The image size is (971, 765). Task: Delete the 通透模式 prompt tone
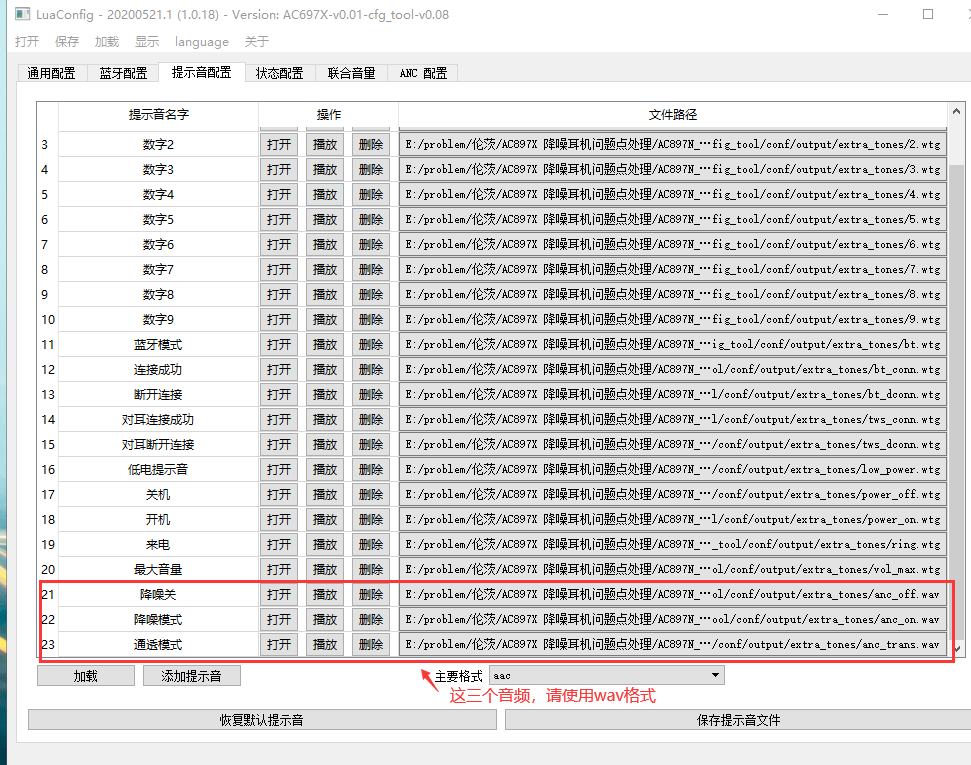371,645
